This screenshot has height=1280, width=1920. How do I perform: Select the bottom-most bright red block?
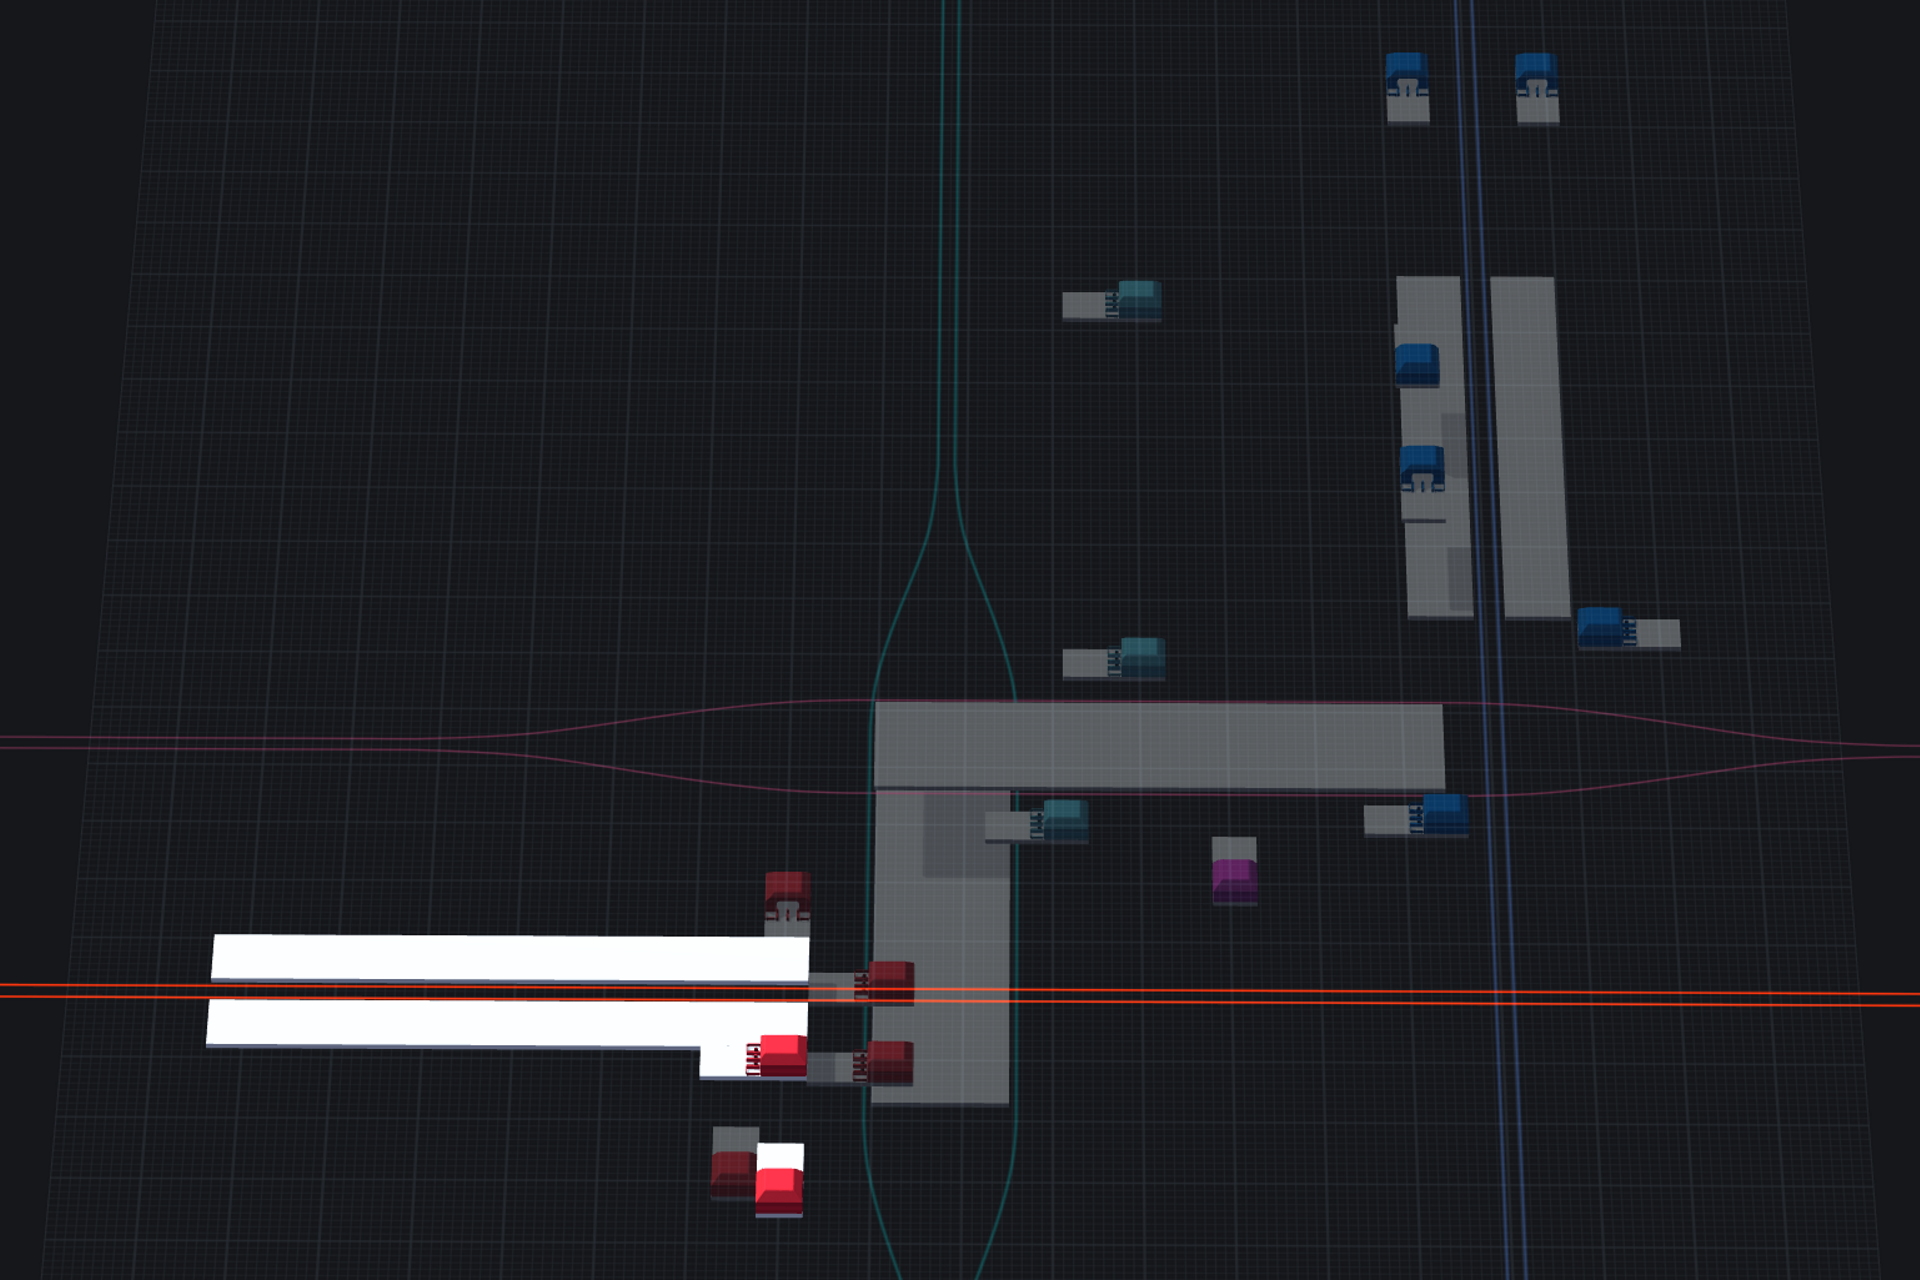click(x=779, y=1189)
